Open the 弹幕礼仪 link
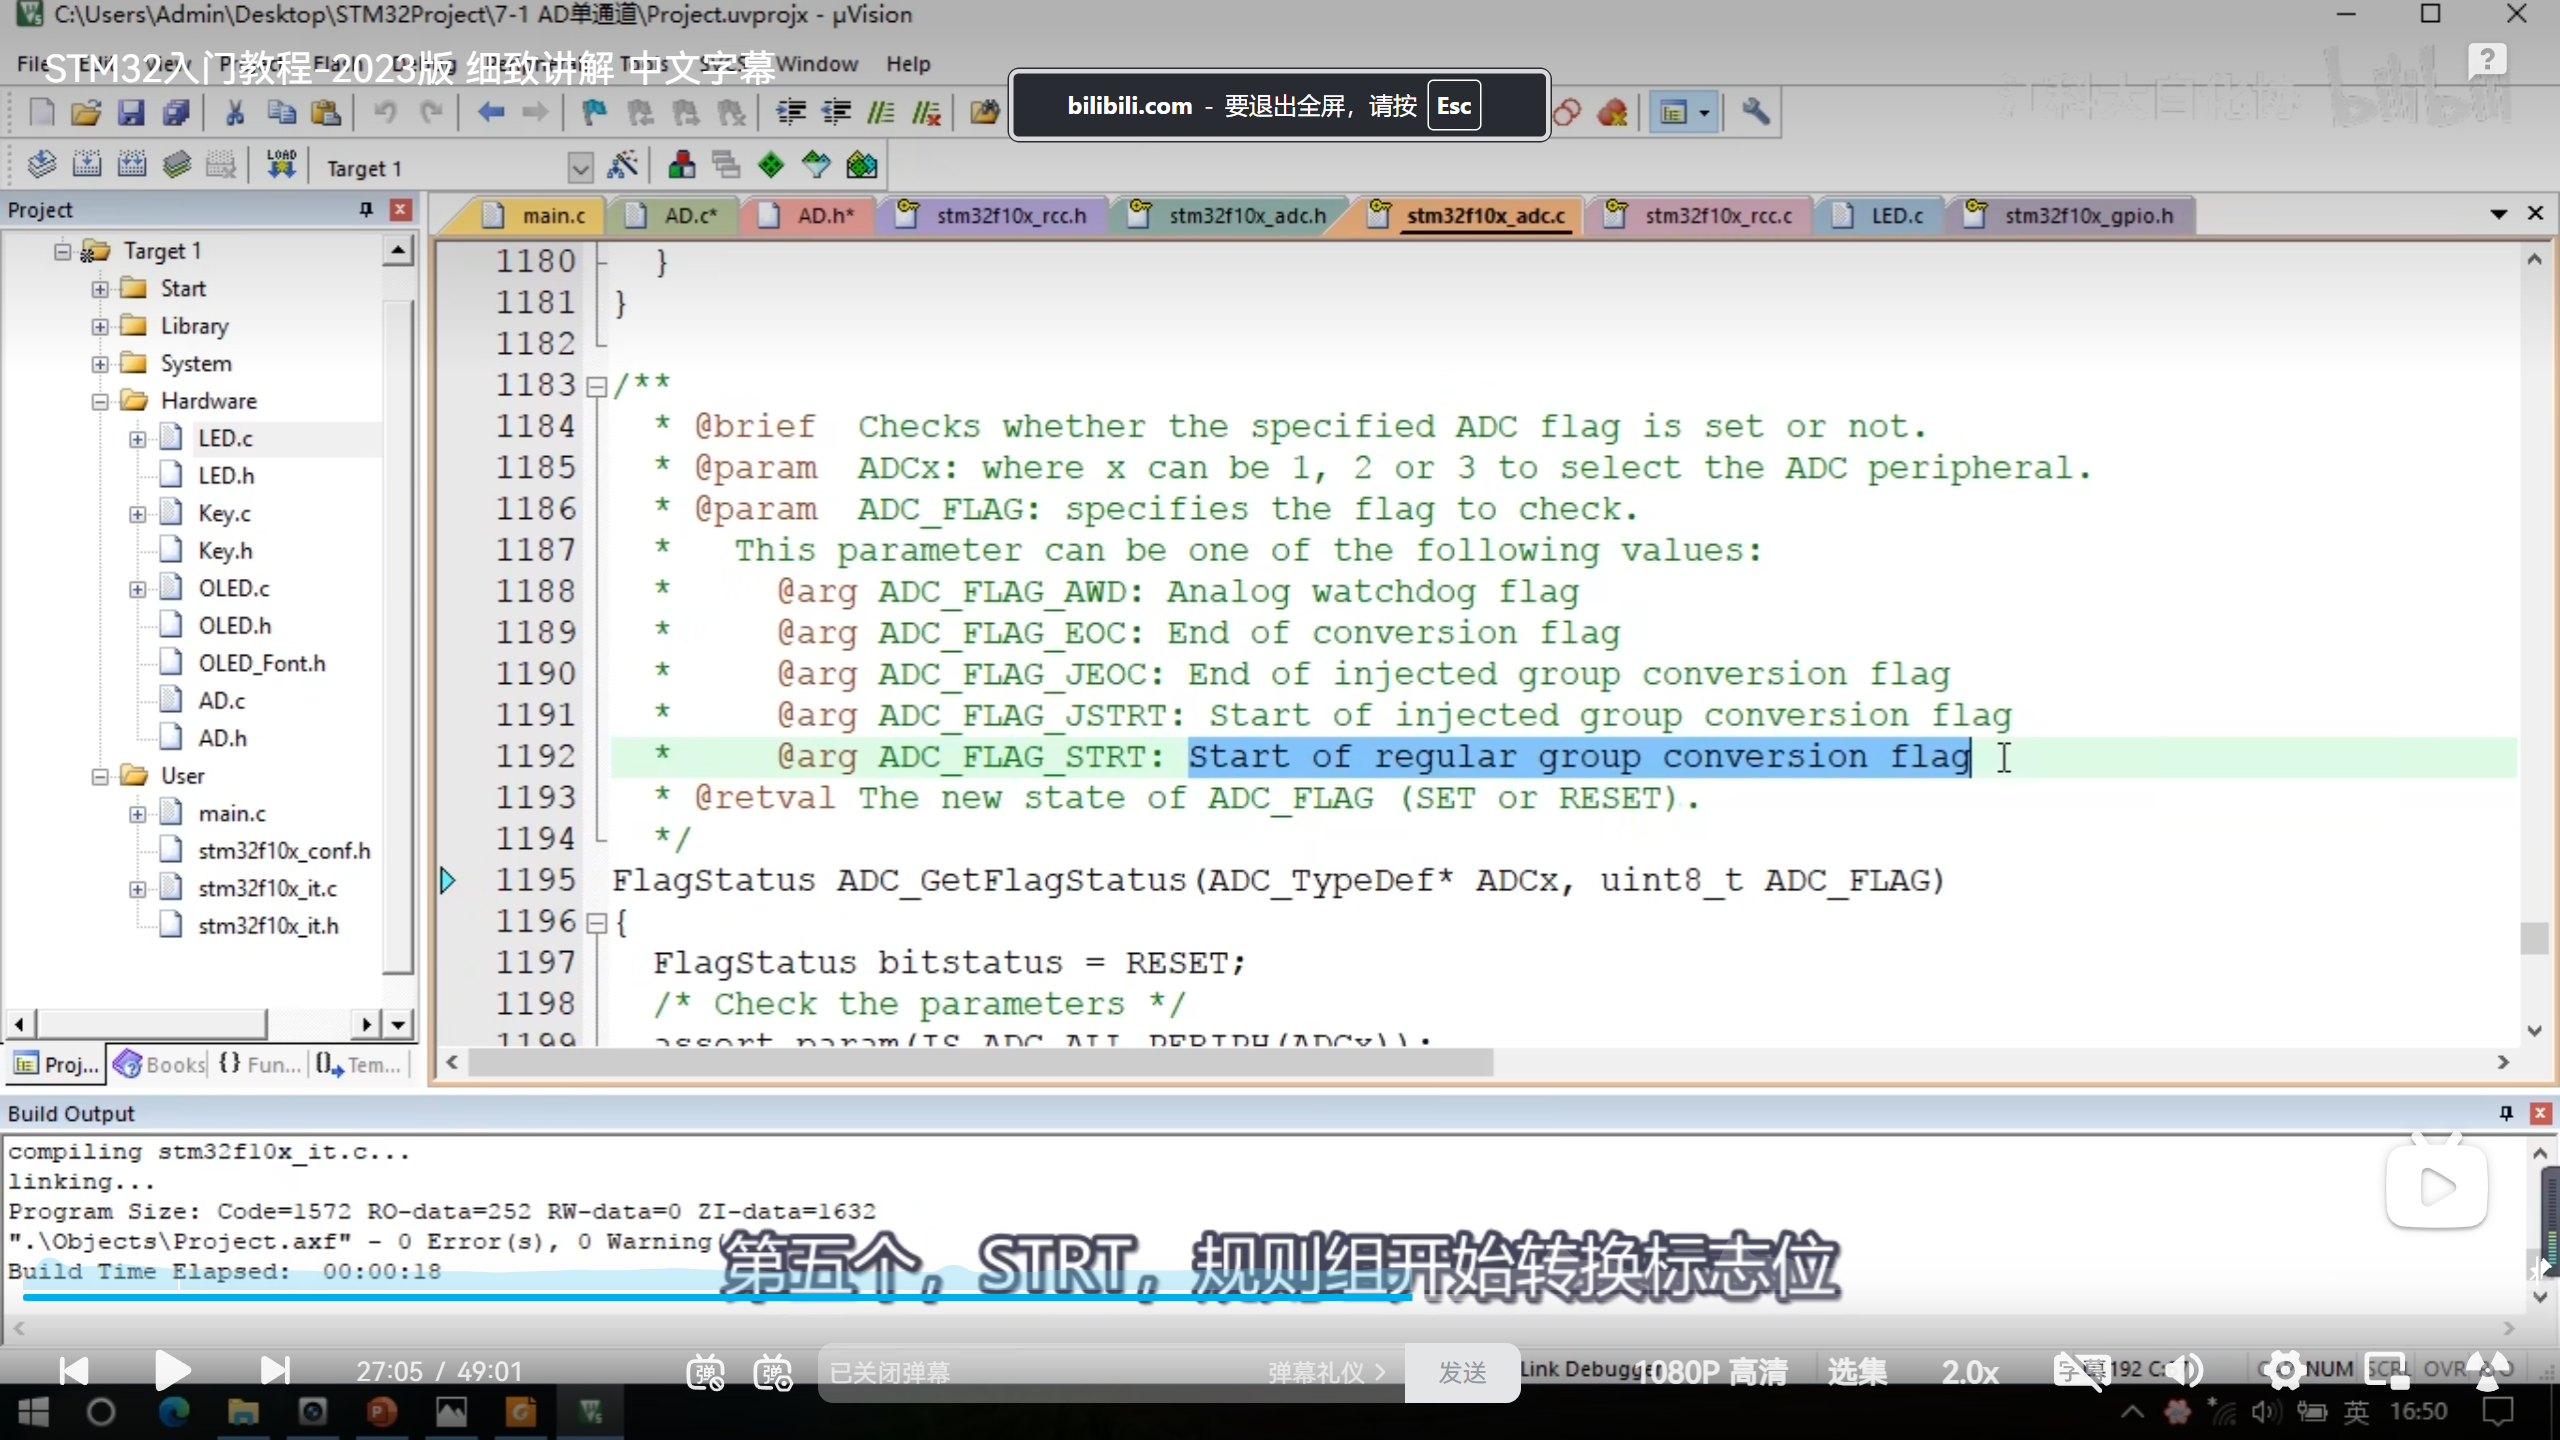The image size is (2560, 1440). tap(1326, 1372)
